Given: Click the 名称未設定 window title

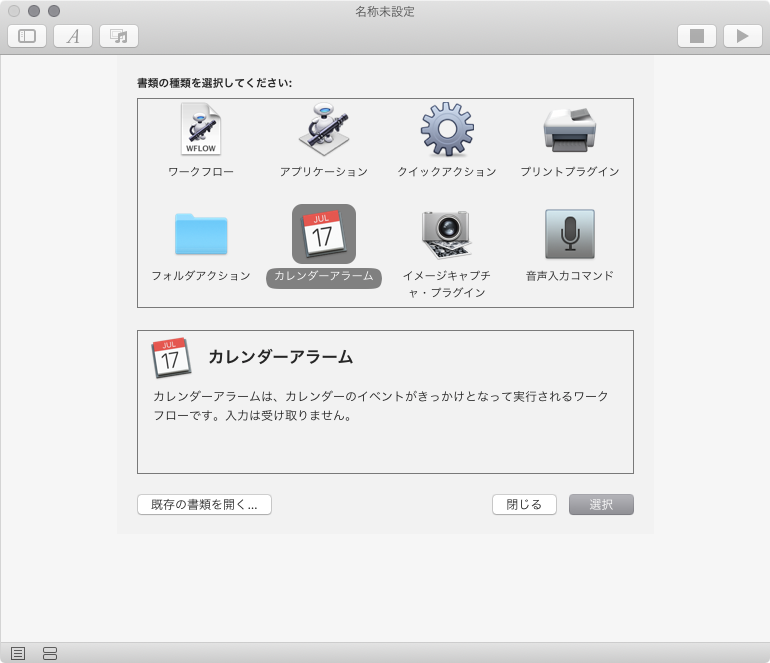Looking at the screenshot, I should coord(385,11).
